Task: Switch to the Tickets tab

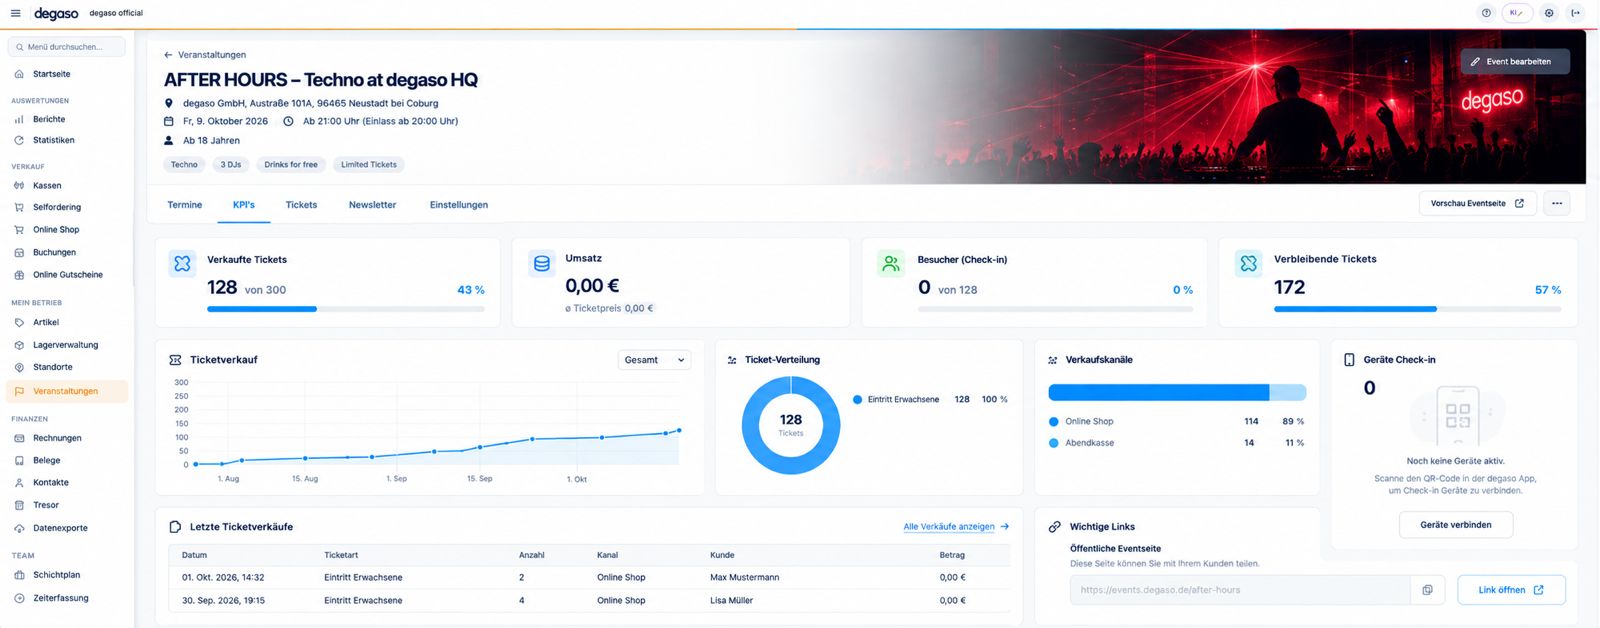Action: [x=301, y=205]
